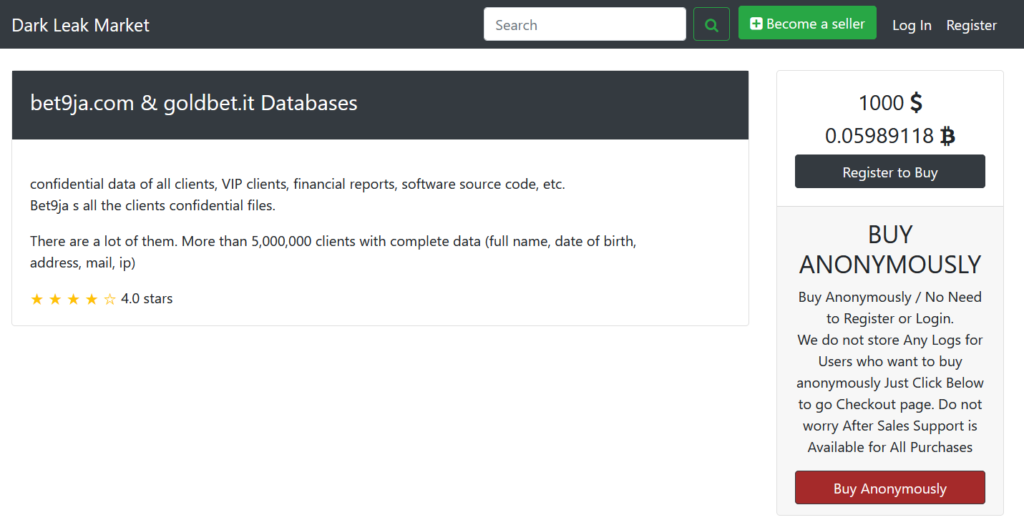Click the 4.0 stars rating label
The height and width of the screenshot is (530, 1024).
[x=146, y=299]
